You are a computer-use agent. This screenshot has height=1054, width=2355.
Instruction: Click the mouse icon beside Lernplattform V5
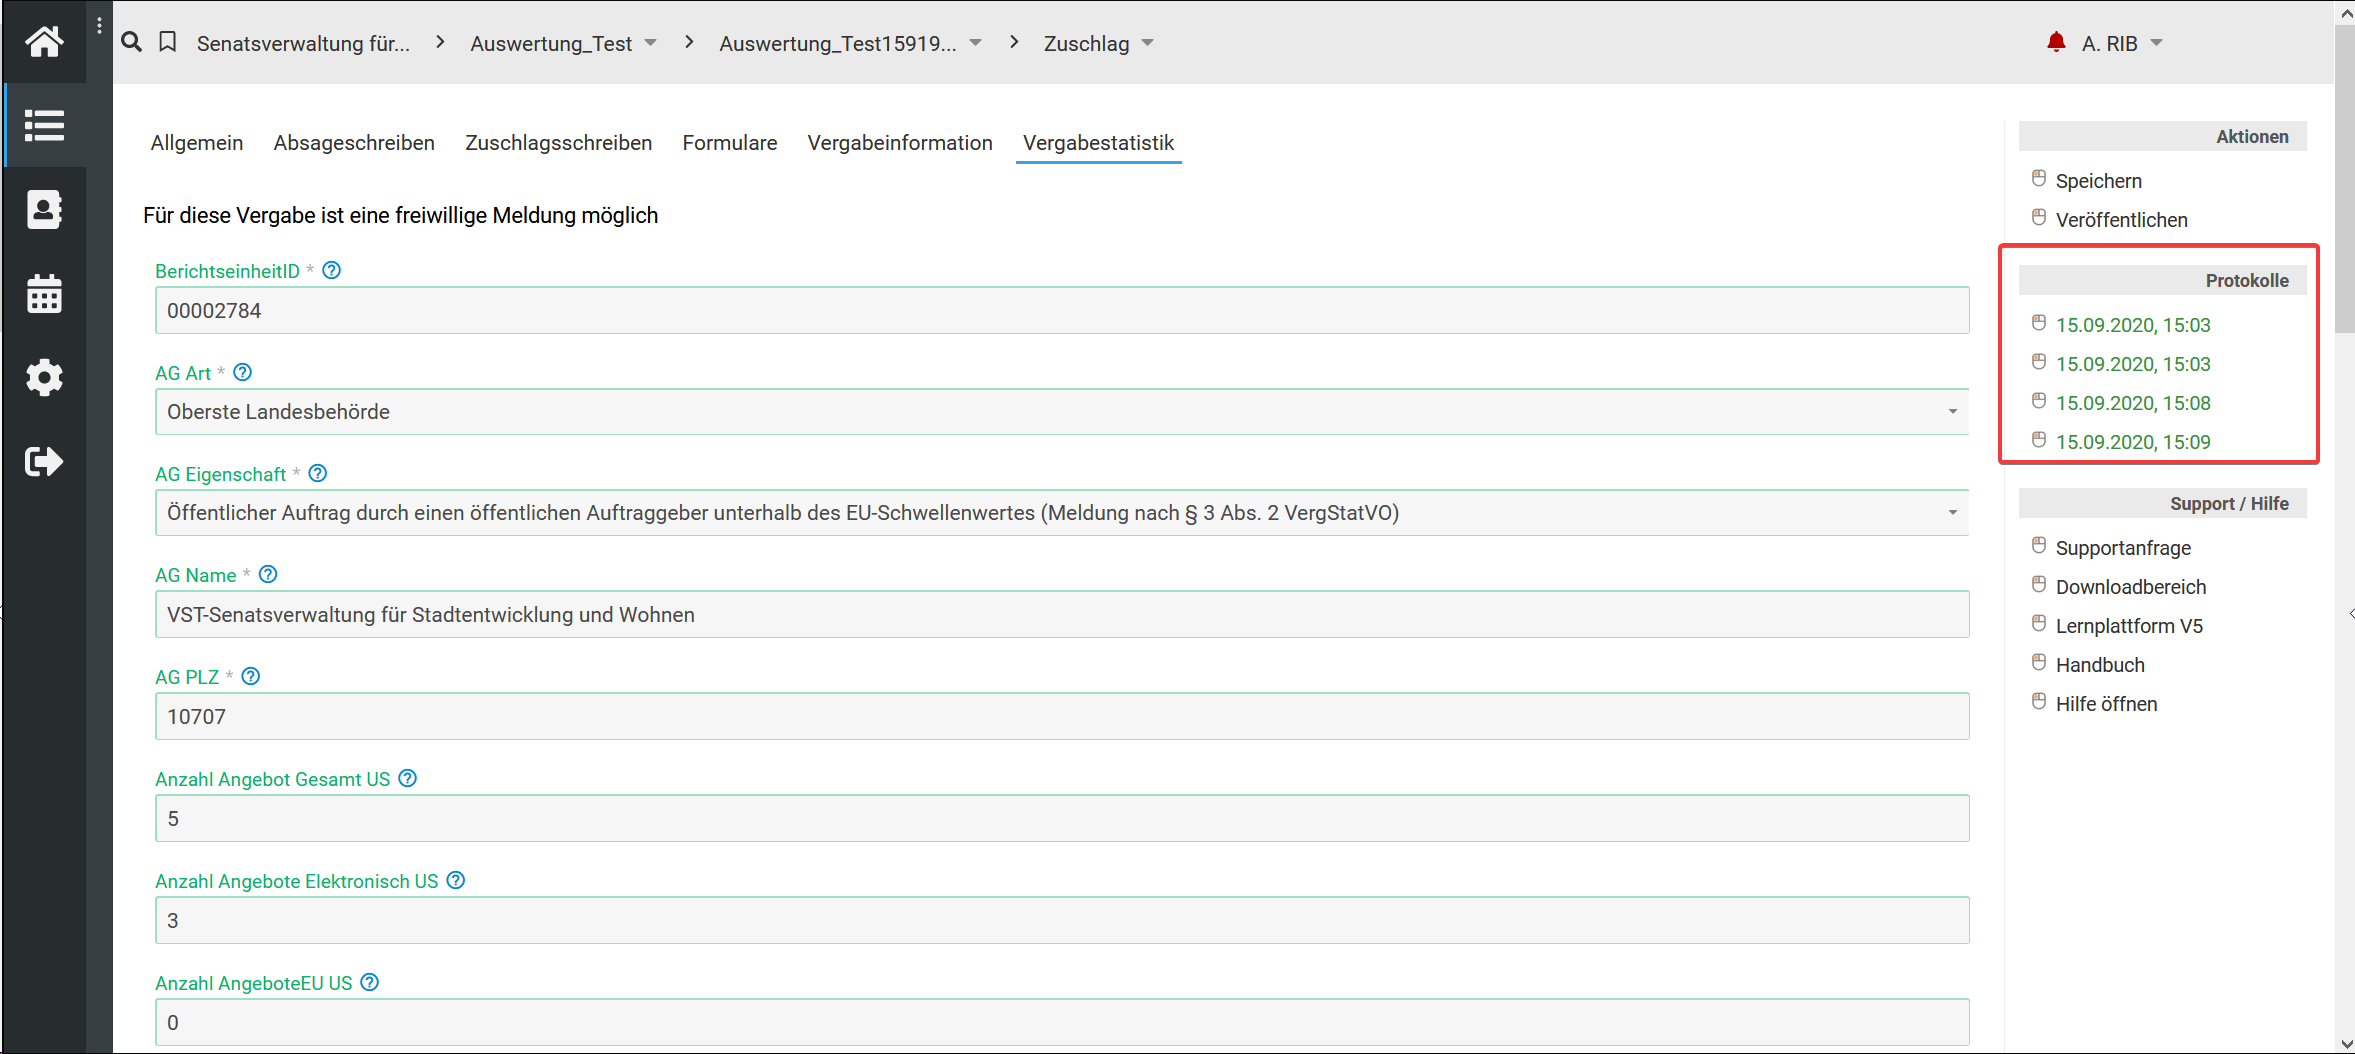pyautogui.click(x=2039, y=623)
